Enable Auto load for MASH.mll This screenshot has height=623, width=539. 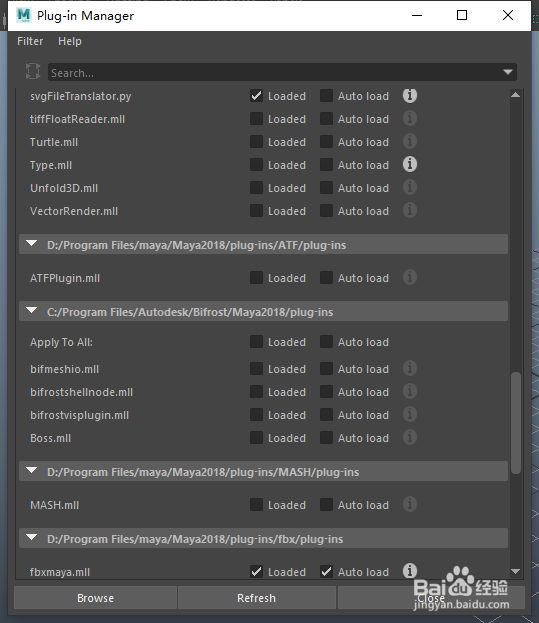click(x=326, y=505)
